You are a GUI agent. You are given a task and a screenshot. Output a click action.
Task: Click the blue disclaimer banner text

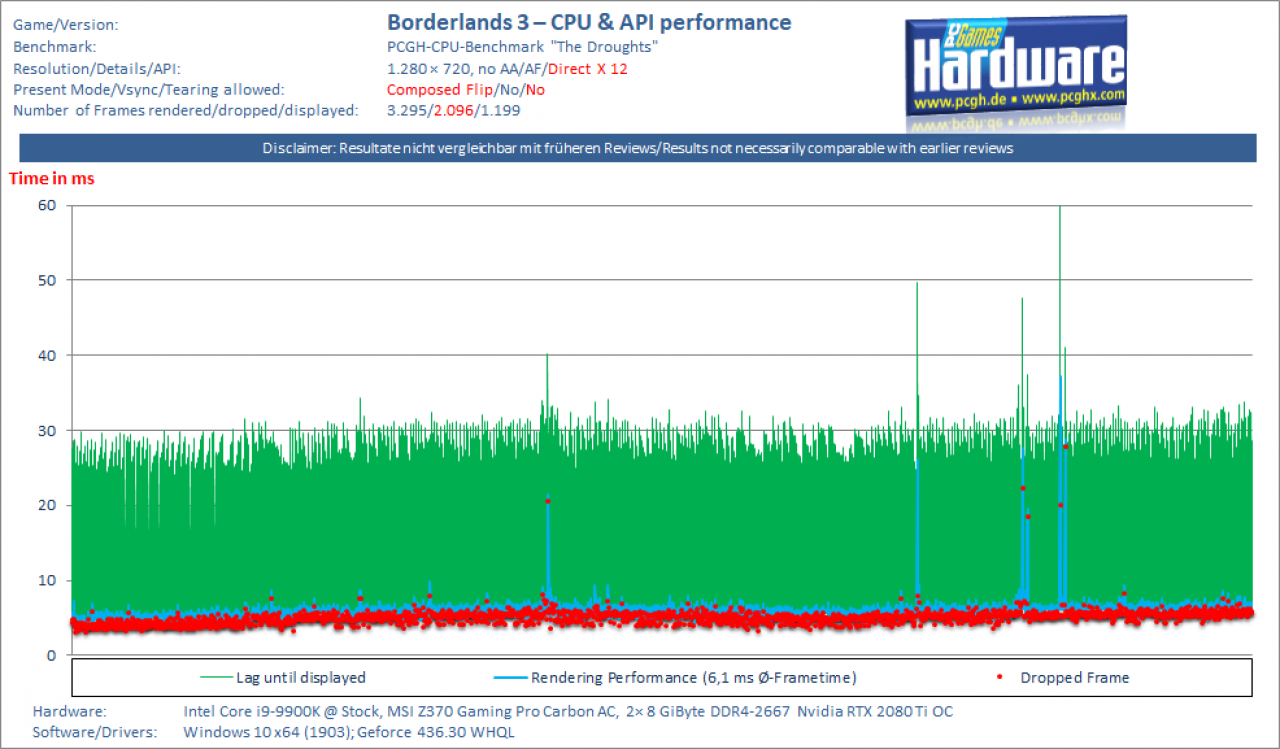pos(638,148)
